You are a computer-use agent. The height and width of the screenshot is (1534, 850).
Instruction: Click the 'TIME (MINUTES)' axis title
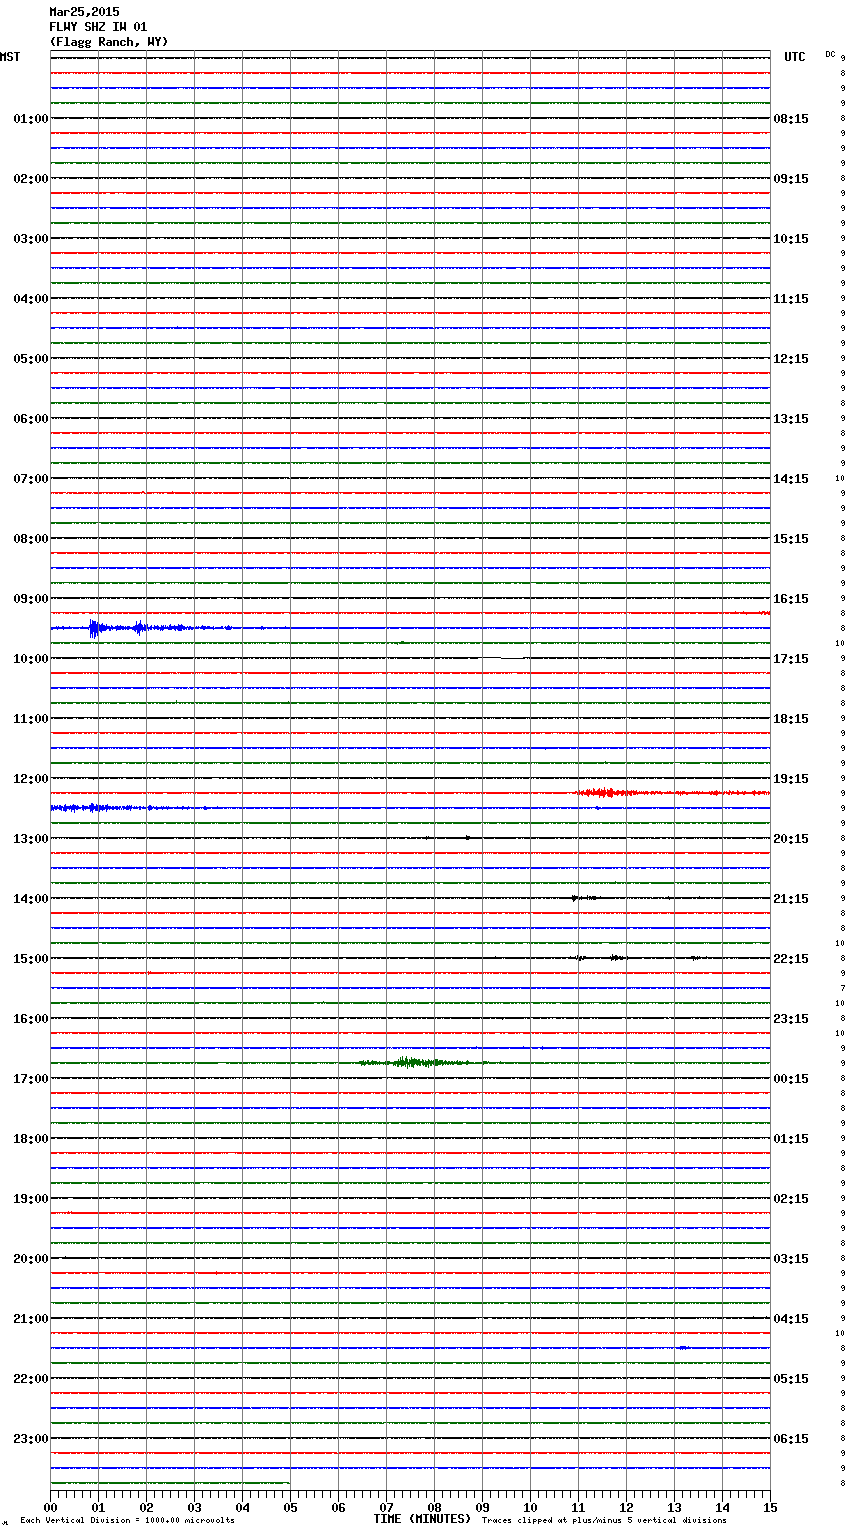[422, 1519]
